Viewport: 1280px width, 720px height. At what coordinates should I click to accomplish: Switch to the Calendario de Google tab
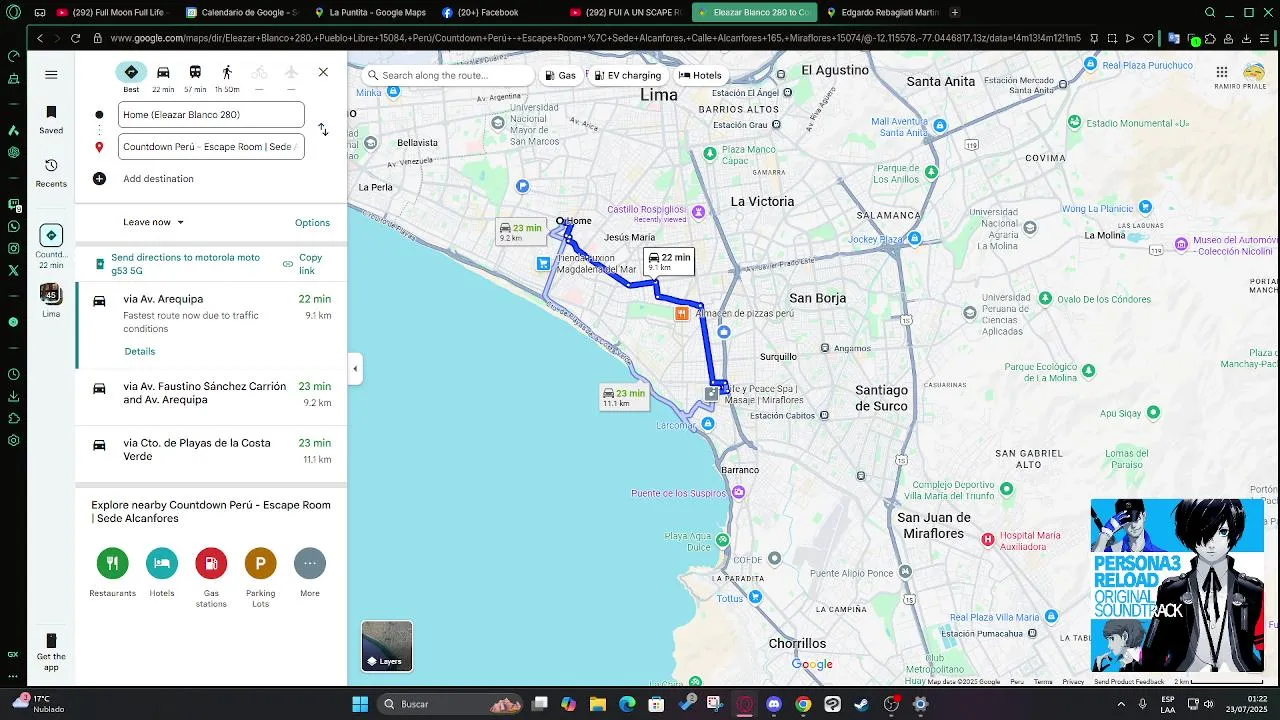pos(241,12)
